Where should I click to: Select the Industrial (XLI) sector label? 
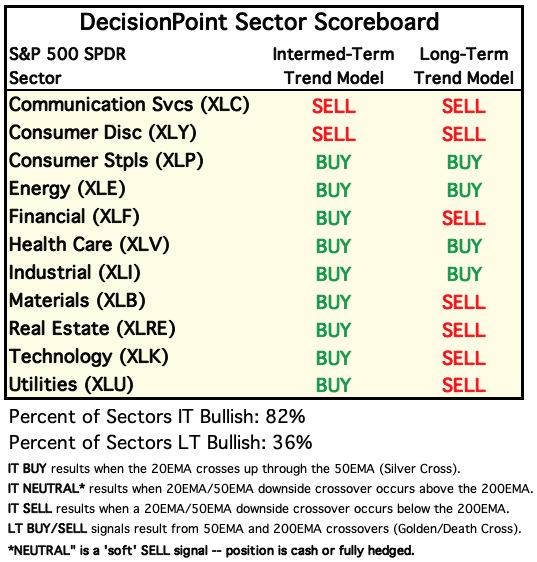pos(75,273)
